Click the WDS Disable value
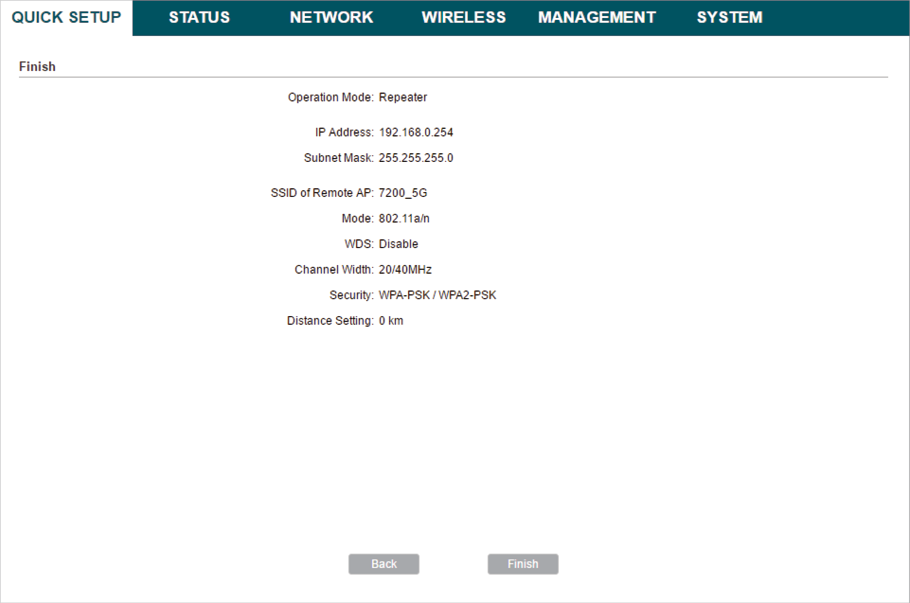This screenshot has width=910, height=603. click(398, 244)
